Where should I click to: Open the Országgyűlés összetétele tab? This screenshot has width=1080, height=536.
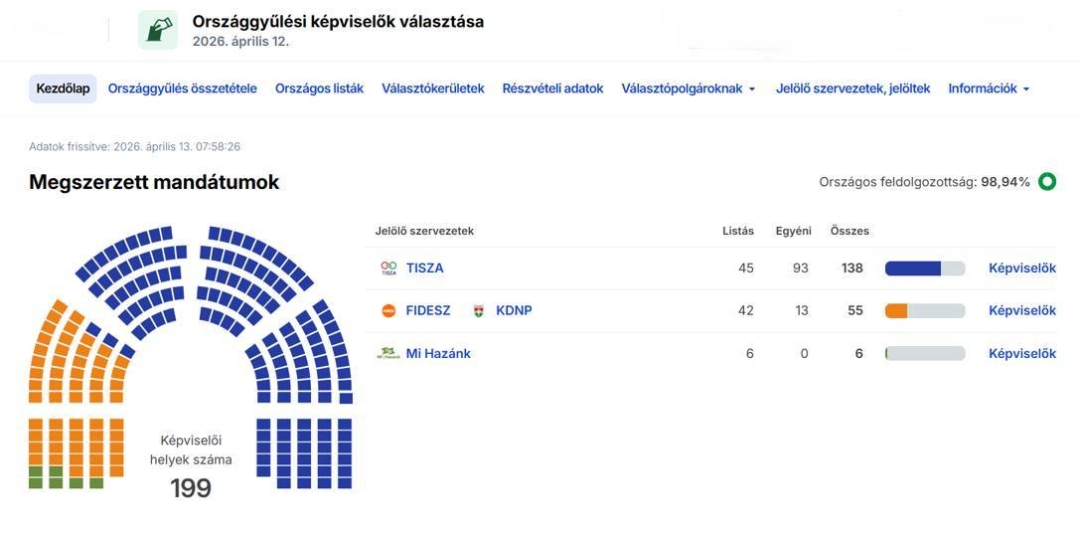pyautogui.click(x=182, y=88)
